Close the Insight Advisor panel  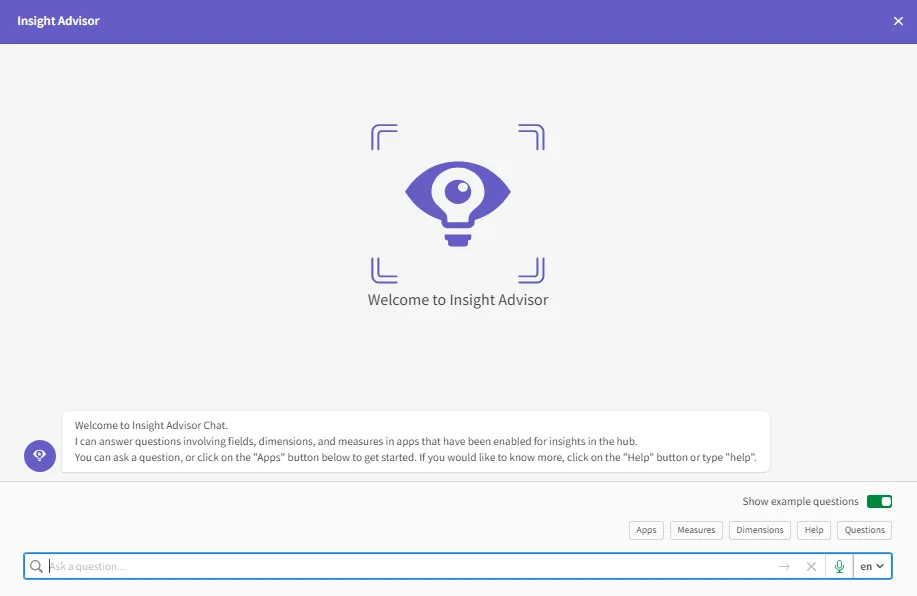coord(898,21)
